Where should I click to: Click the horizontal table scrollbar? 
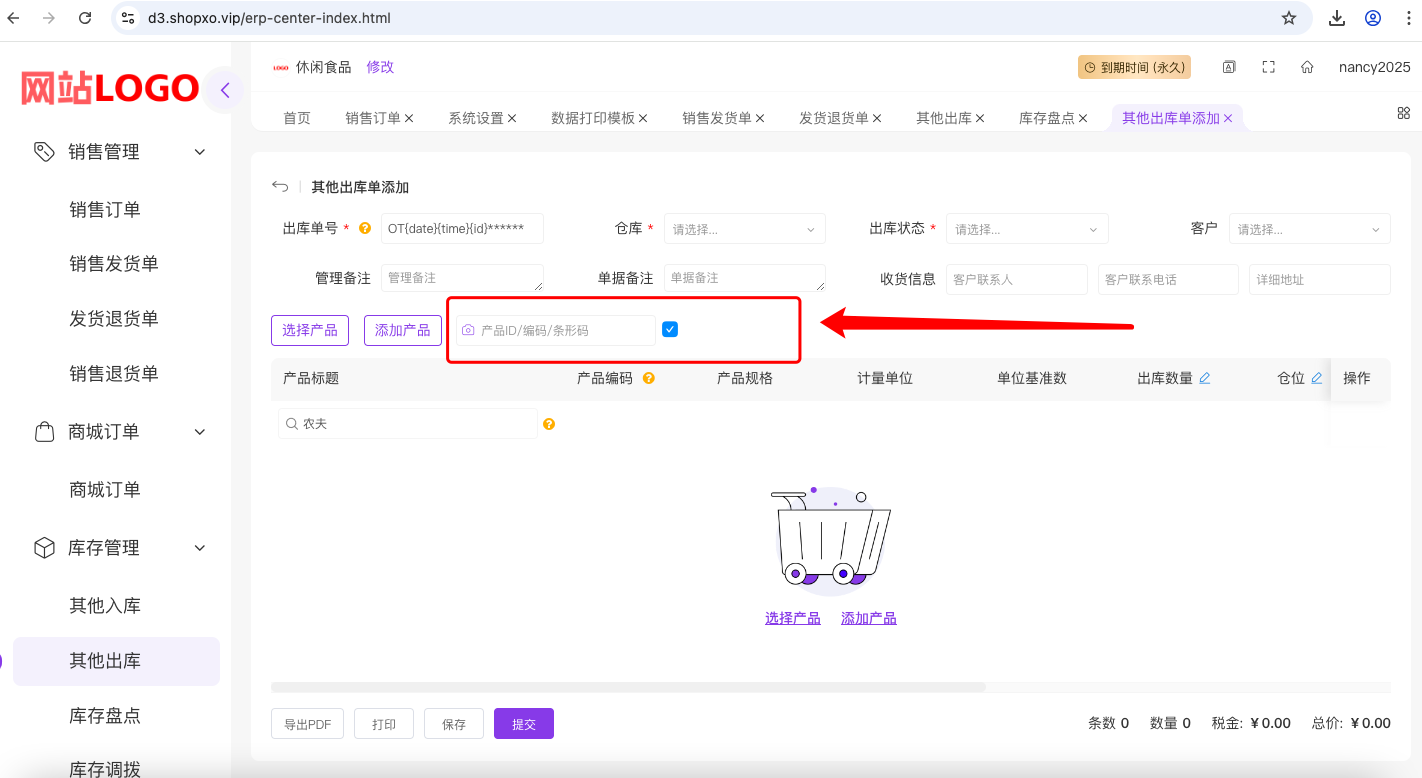(x=628, y=687)
